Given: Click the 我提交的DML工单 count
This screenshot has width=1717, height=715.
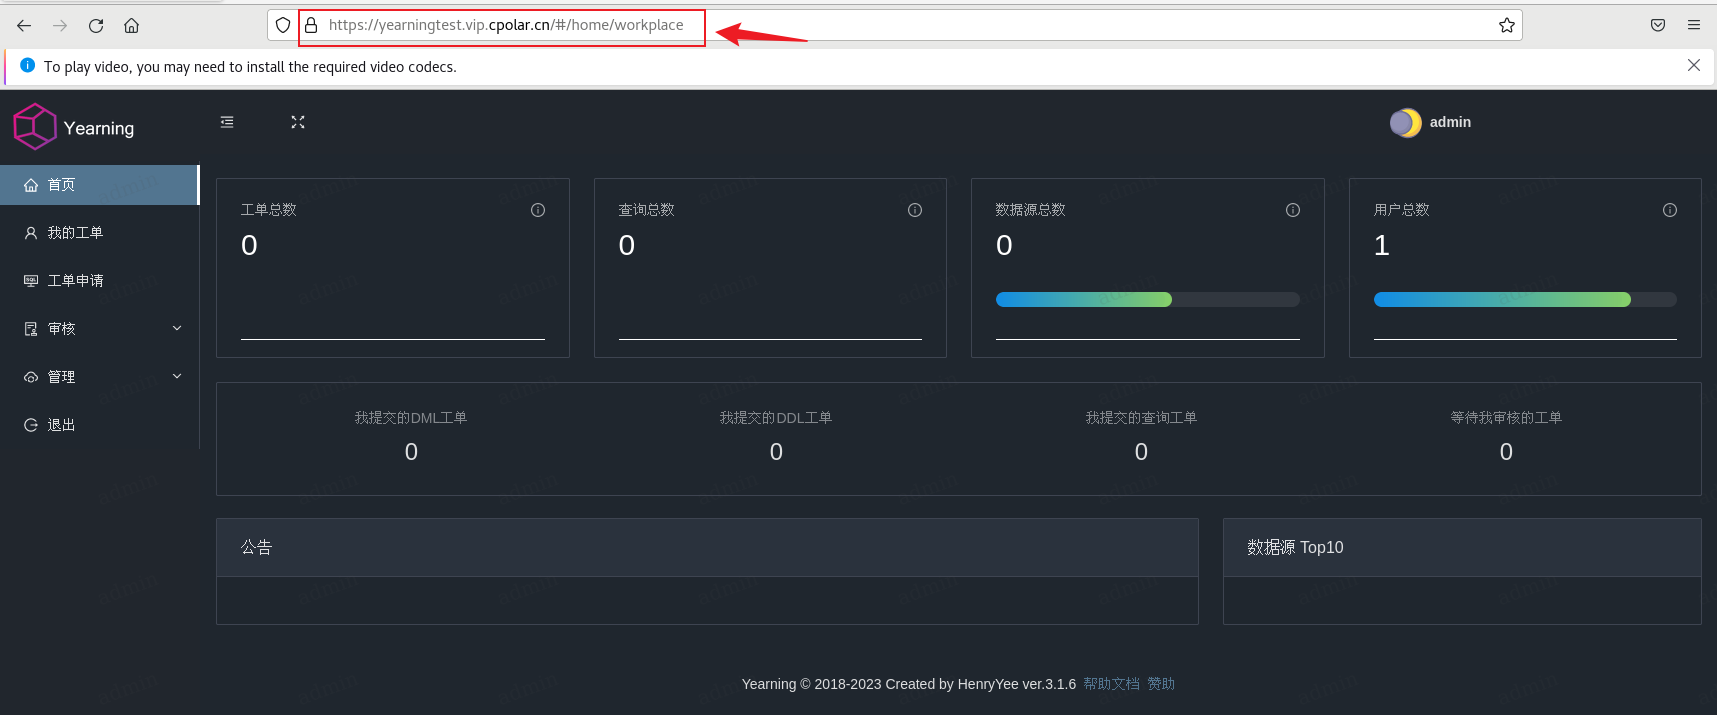Looking at the screenshot, I should pyautogui.click(x=411, y=452).
